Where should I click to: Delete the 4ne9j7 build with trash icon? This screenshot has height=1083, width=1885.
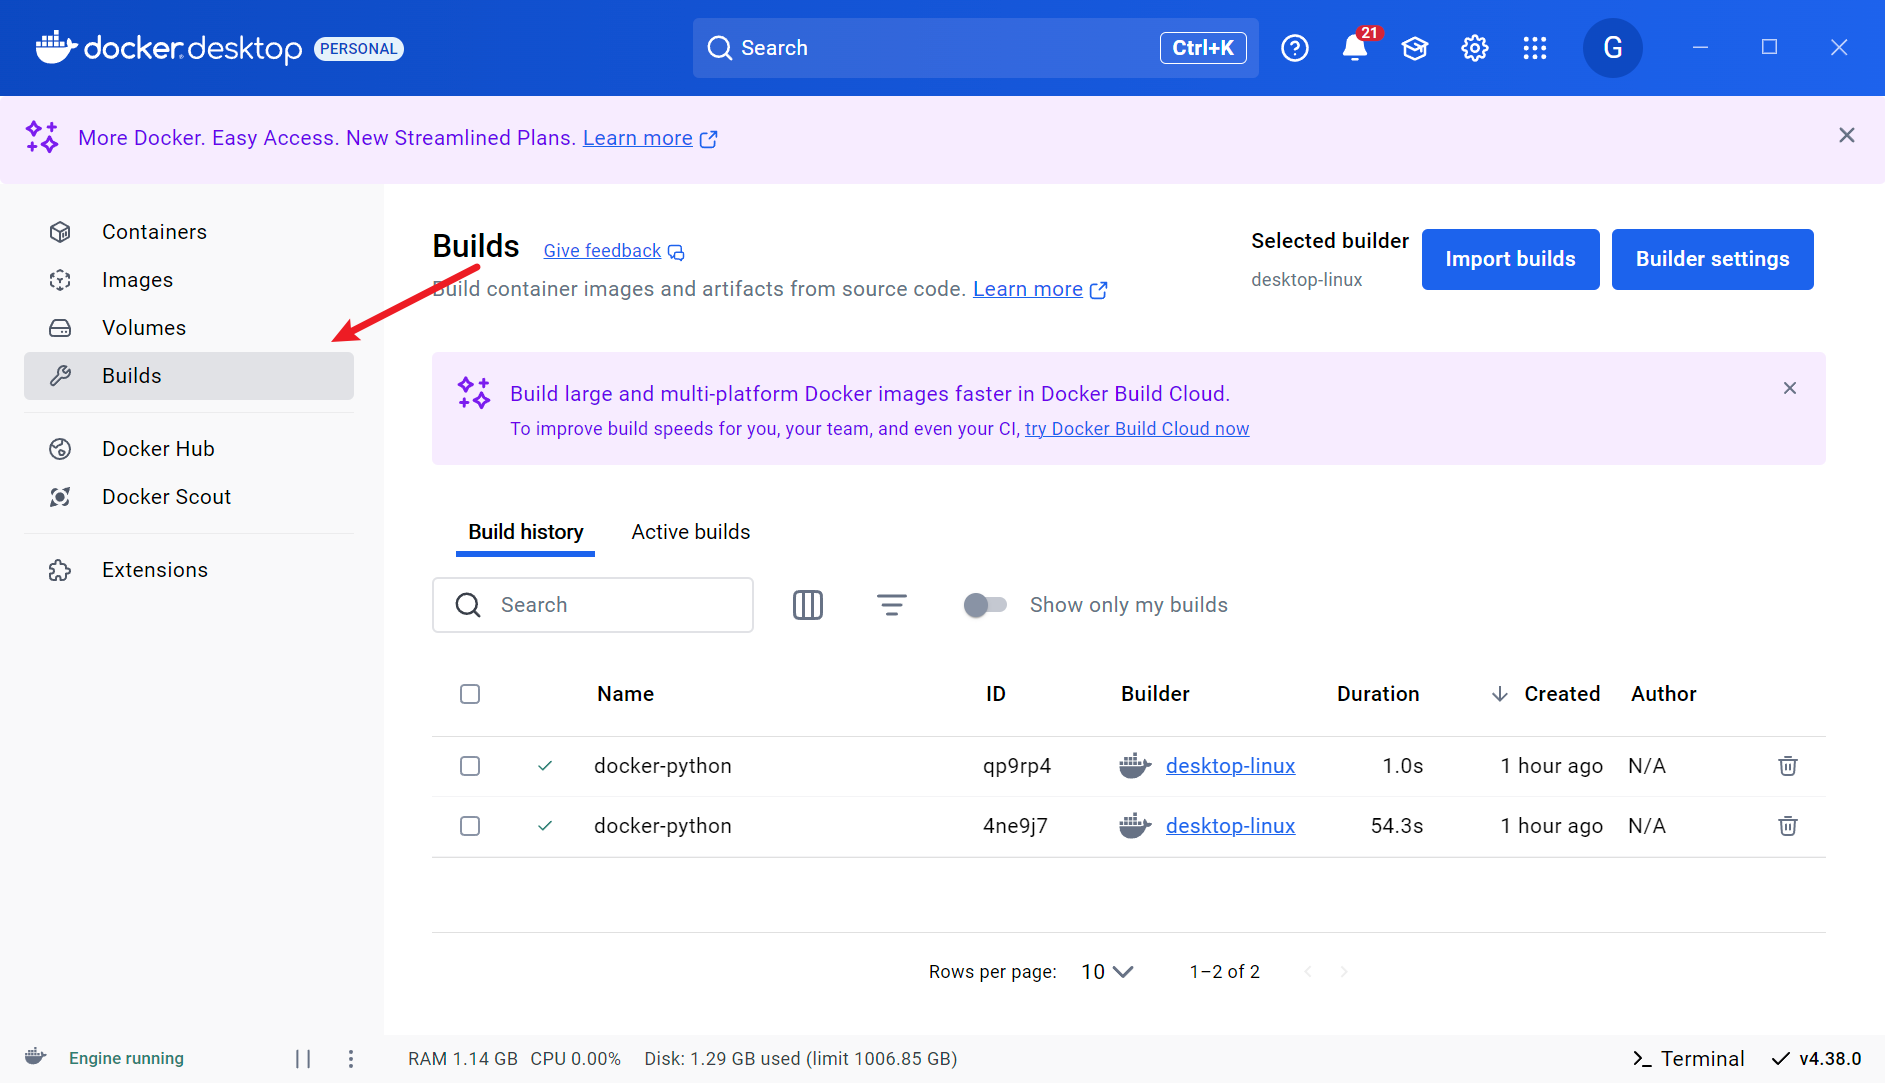[x=1788, y=826]
